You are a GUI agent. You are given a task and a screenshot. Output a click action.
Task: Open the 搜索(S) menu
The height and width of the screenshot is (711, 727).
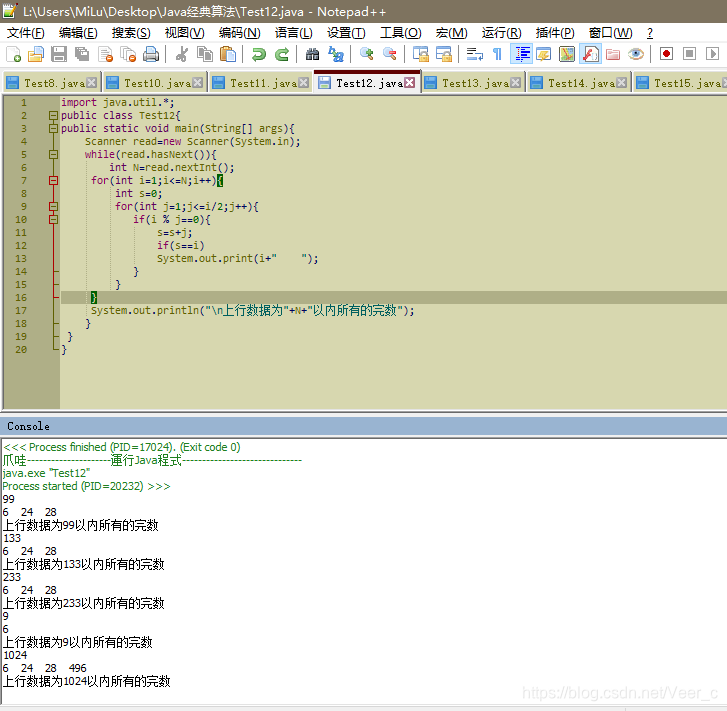click(x=131, y=33)
